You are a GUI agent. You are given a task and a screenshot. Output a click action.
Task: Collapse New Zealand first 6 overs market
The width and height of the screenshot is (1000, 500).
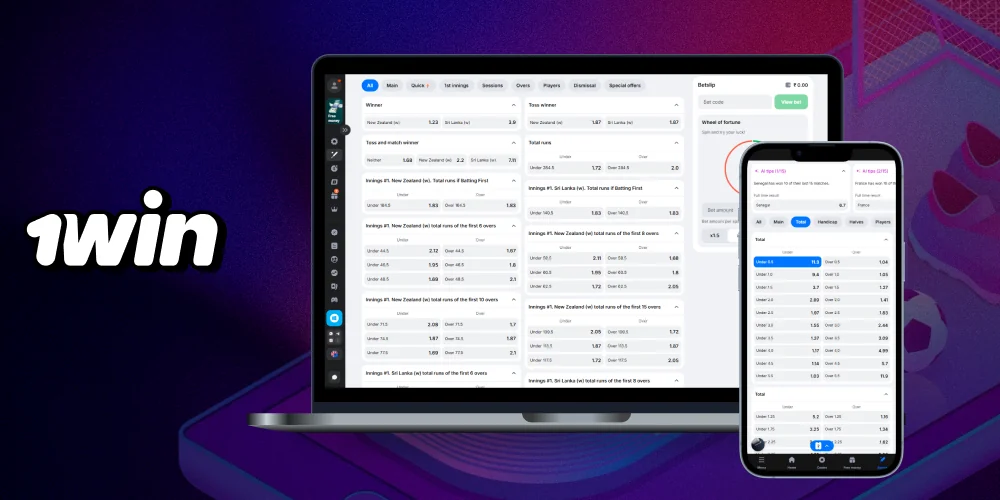click(513, 226)
